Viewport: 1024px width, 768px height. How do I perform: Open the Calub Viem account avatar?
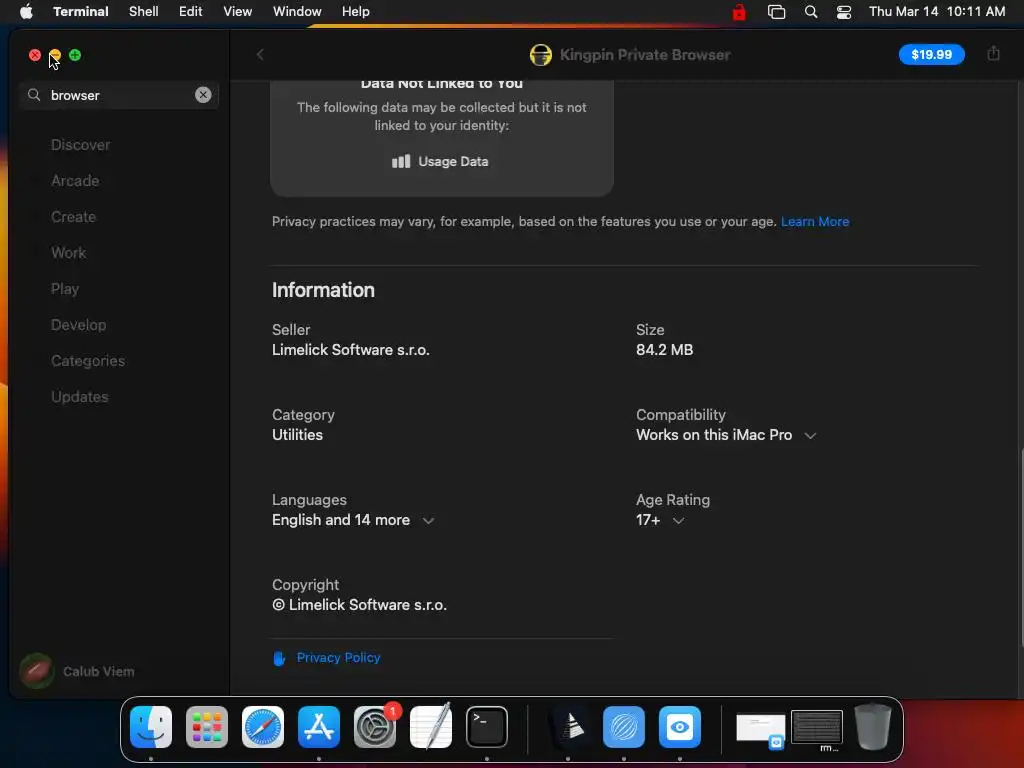pyautogui.click(x=37, y=671)
